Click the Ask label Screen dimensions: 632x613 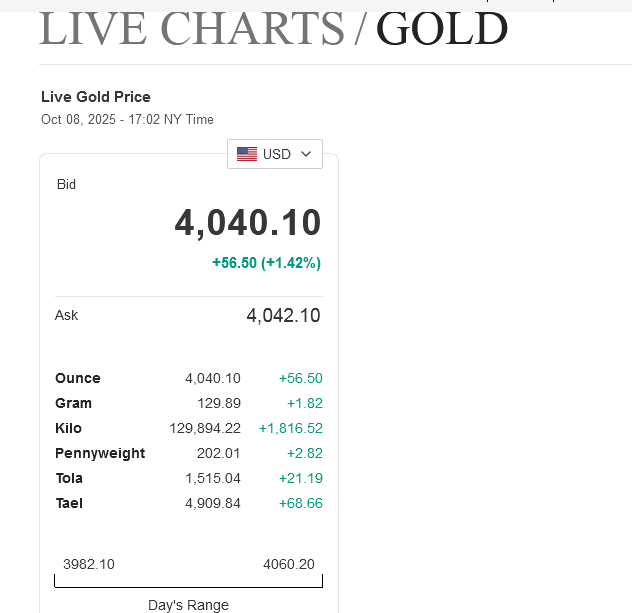66,315
